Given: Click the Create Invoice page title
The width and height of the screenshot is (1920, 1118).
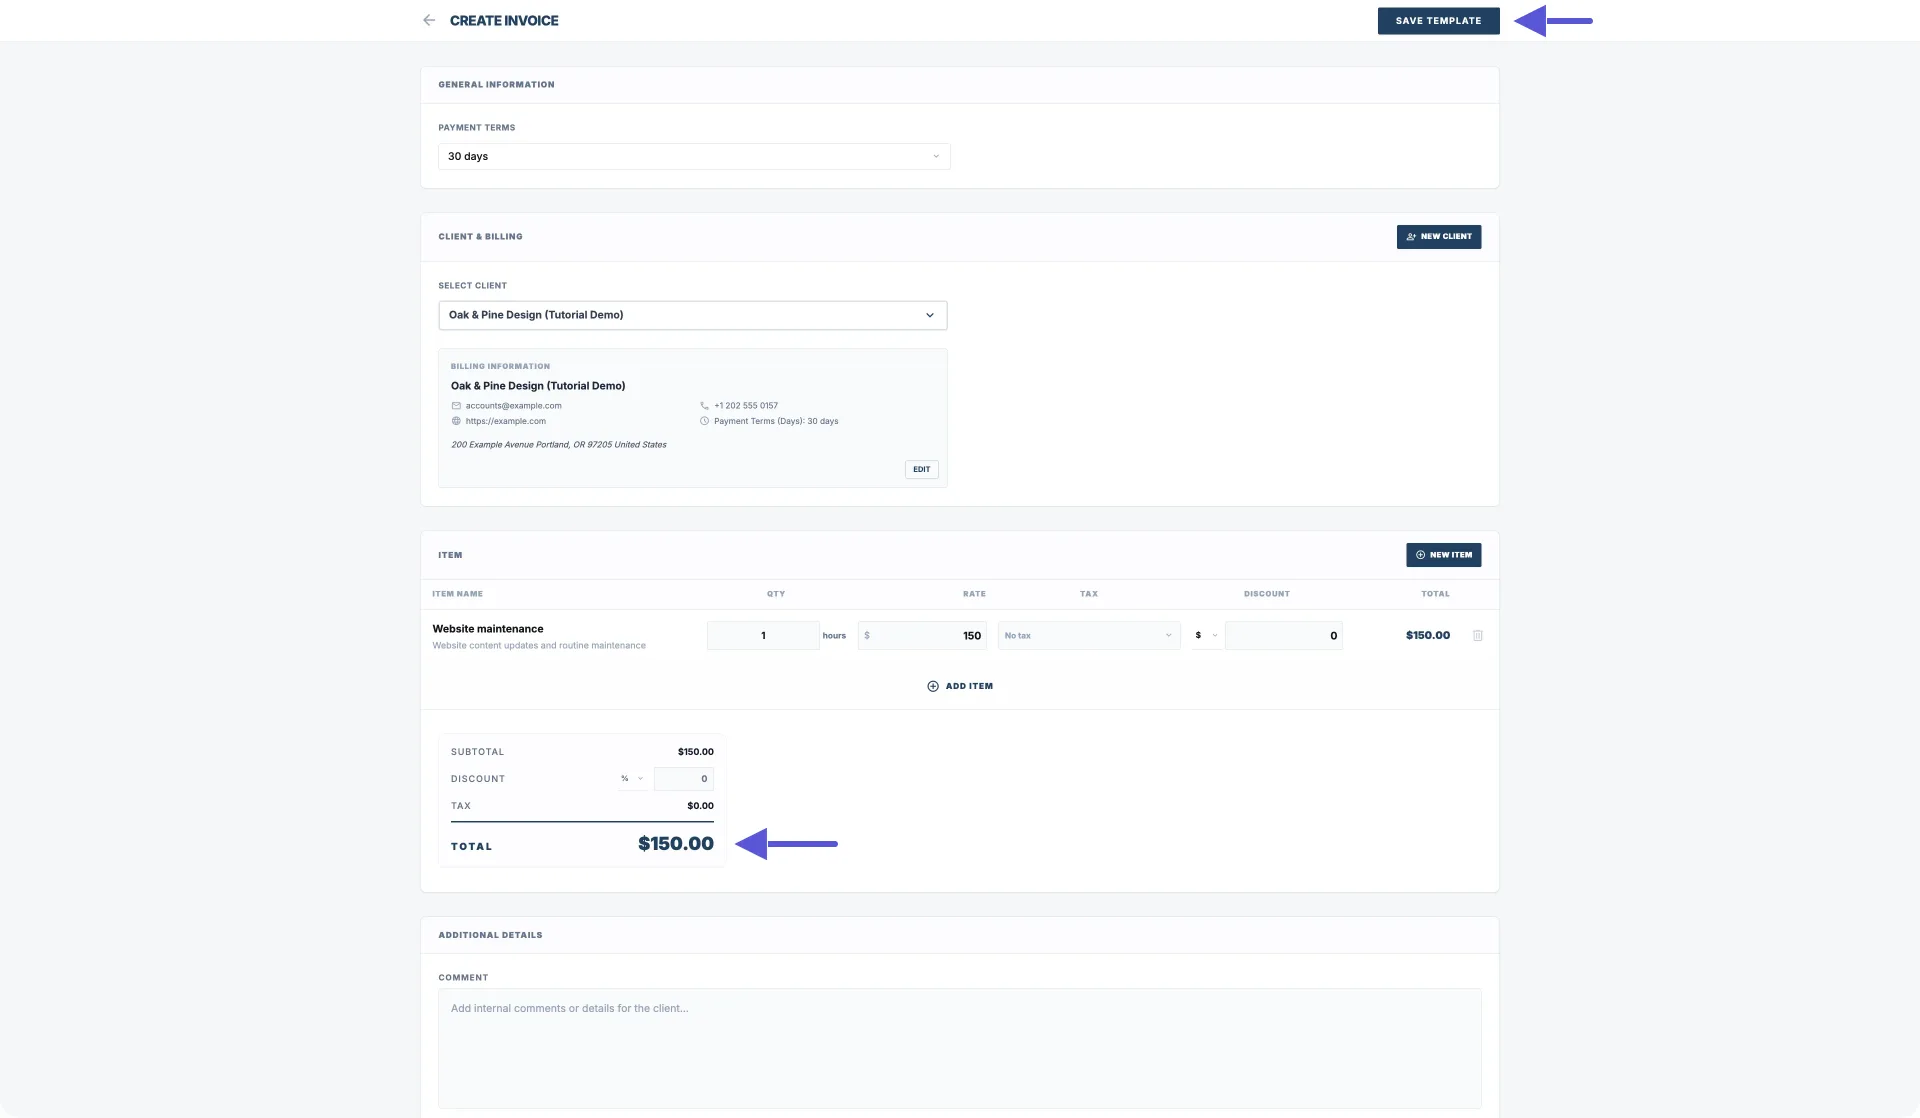Looking at the screenshot, I should coord(504,20).
